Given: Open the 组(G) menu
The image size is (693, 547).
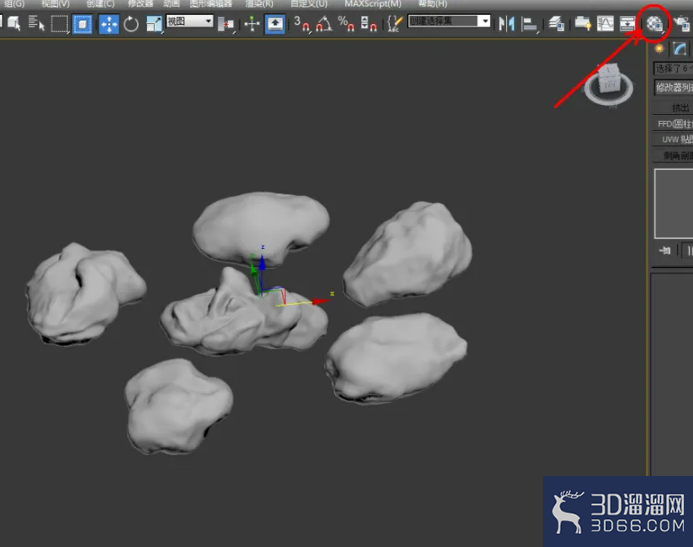Looking at the screenshot, I should point(13,4).
